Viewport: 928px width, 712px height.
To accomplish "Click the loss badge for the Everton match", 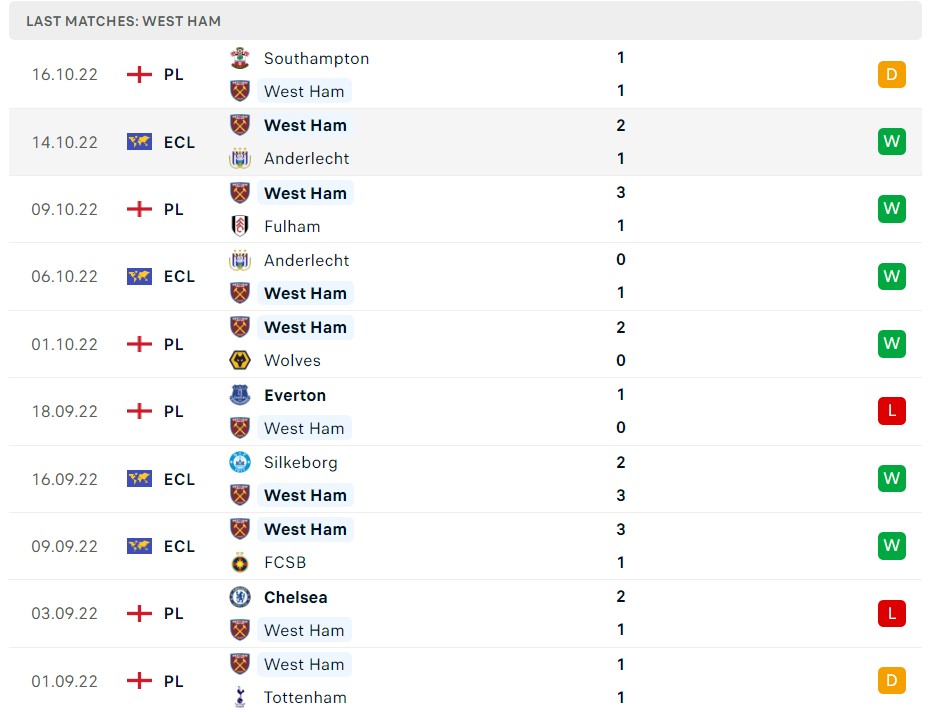I will [x=891, y=411].
